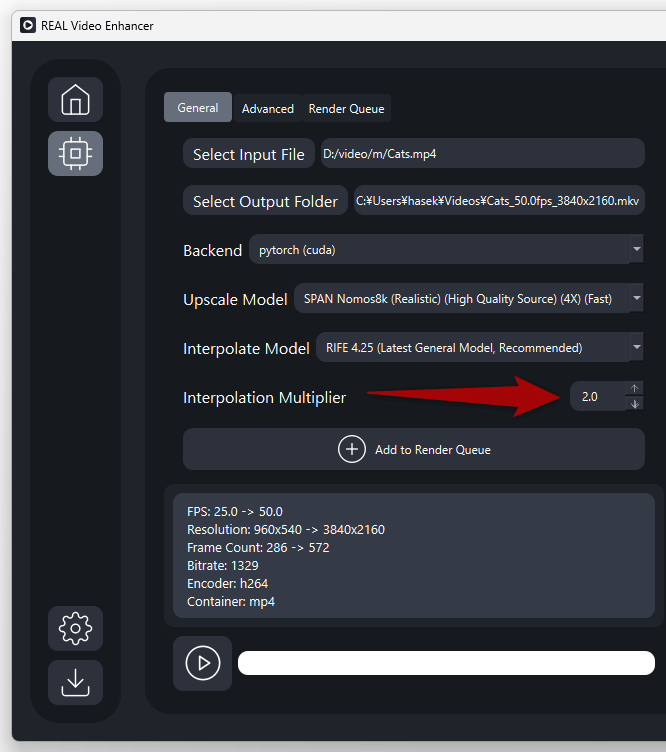Click Add to Render Queue
This screenshot has height=752, width=666.
tap(414, 449)
